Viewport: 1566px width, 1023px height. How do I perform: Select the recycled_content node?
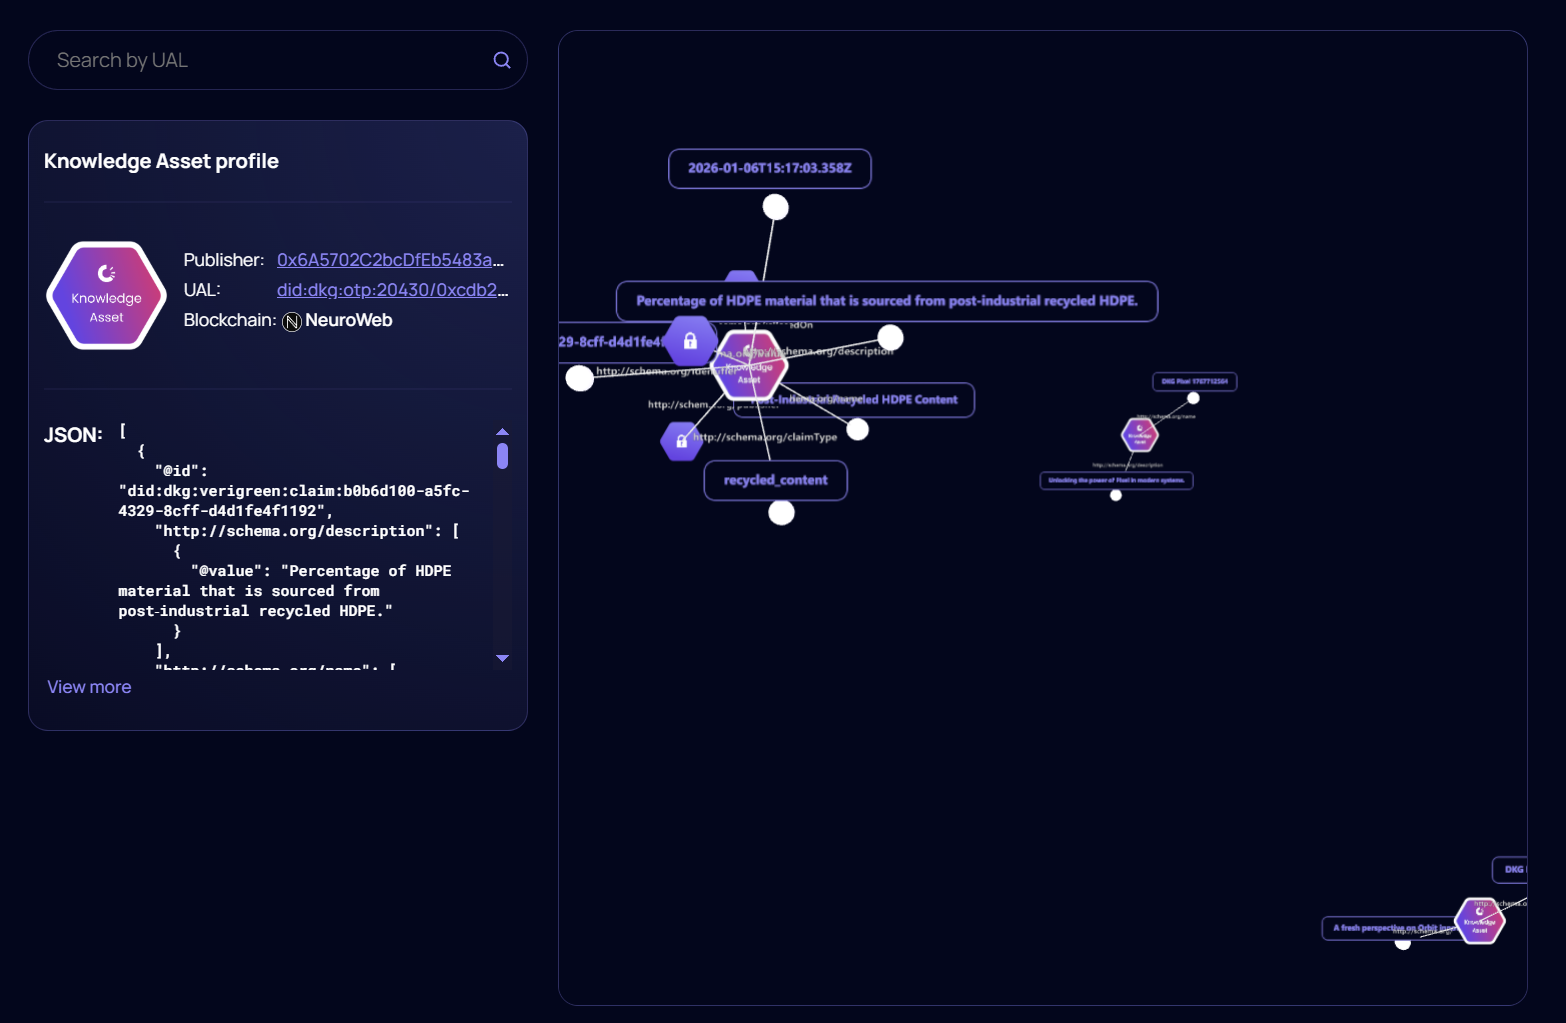click(776, 480)
